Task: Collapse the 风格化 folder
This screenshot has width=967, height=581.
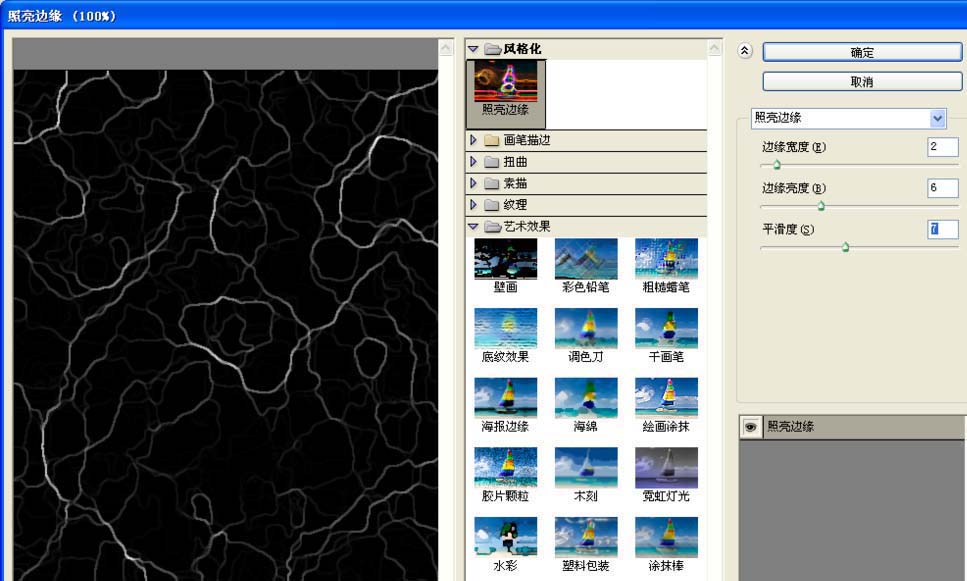Action: [x=474, y=49]
